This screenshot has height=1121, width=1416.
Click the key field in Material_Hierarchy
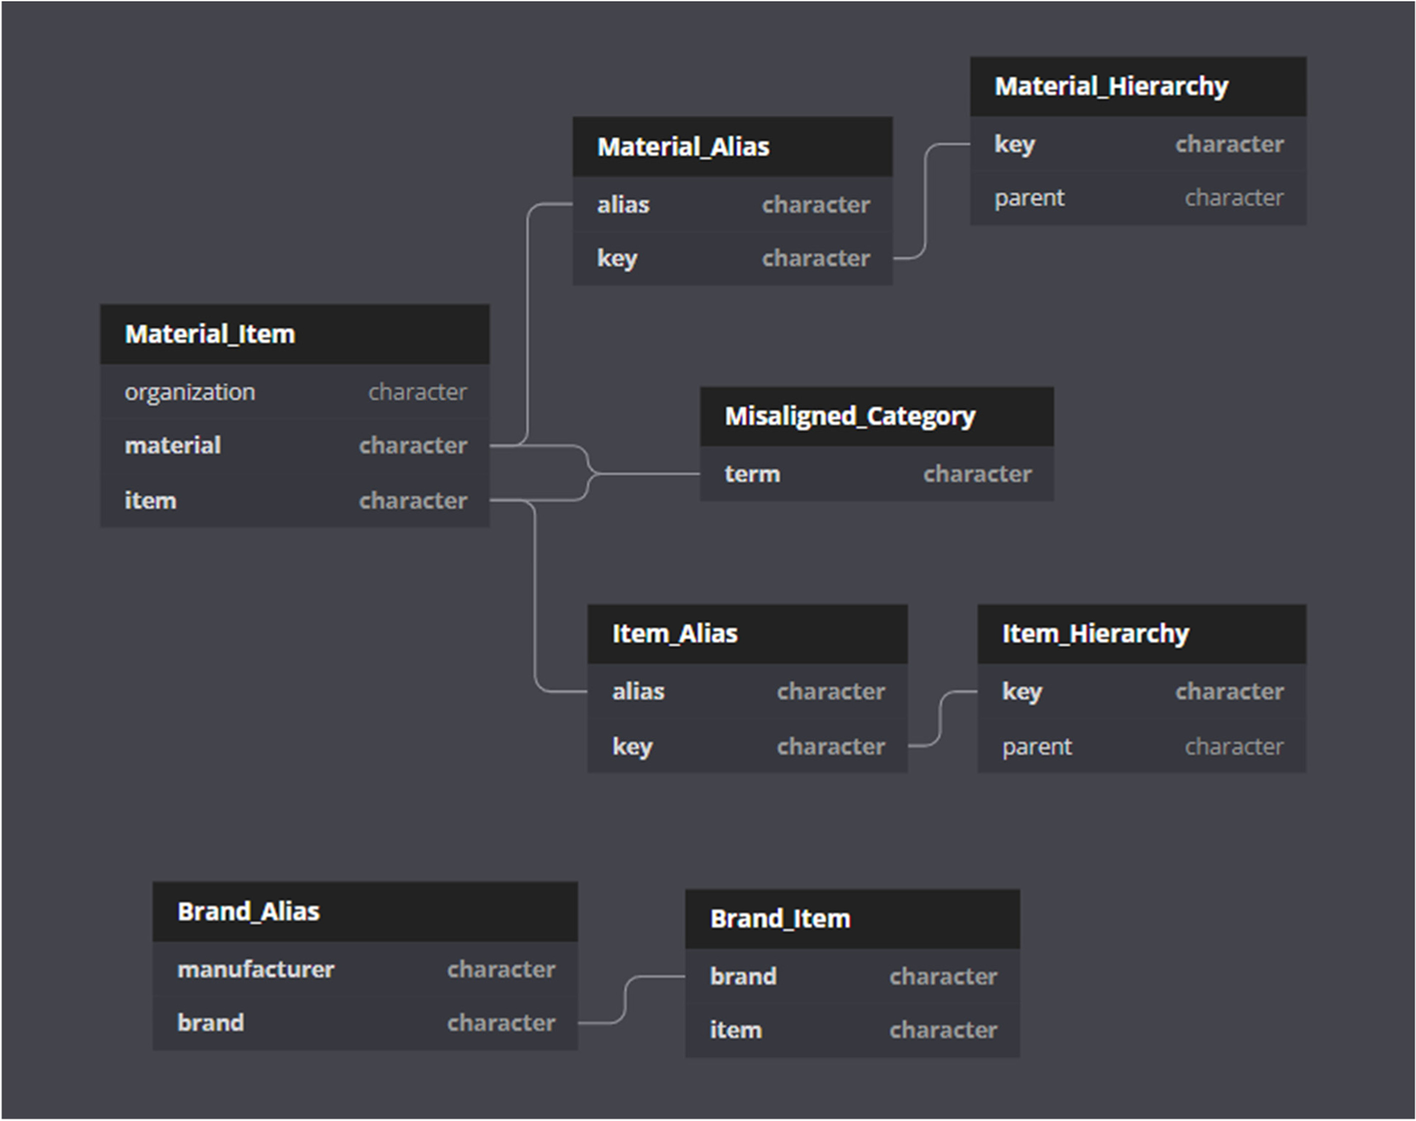[1138, 143]
